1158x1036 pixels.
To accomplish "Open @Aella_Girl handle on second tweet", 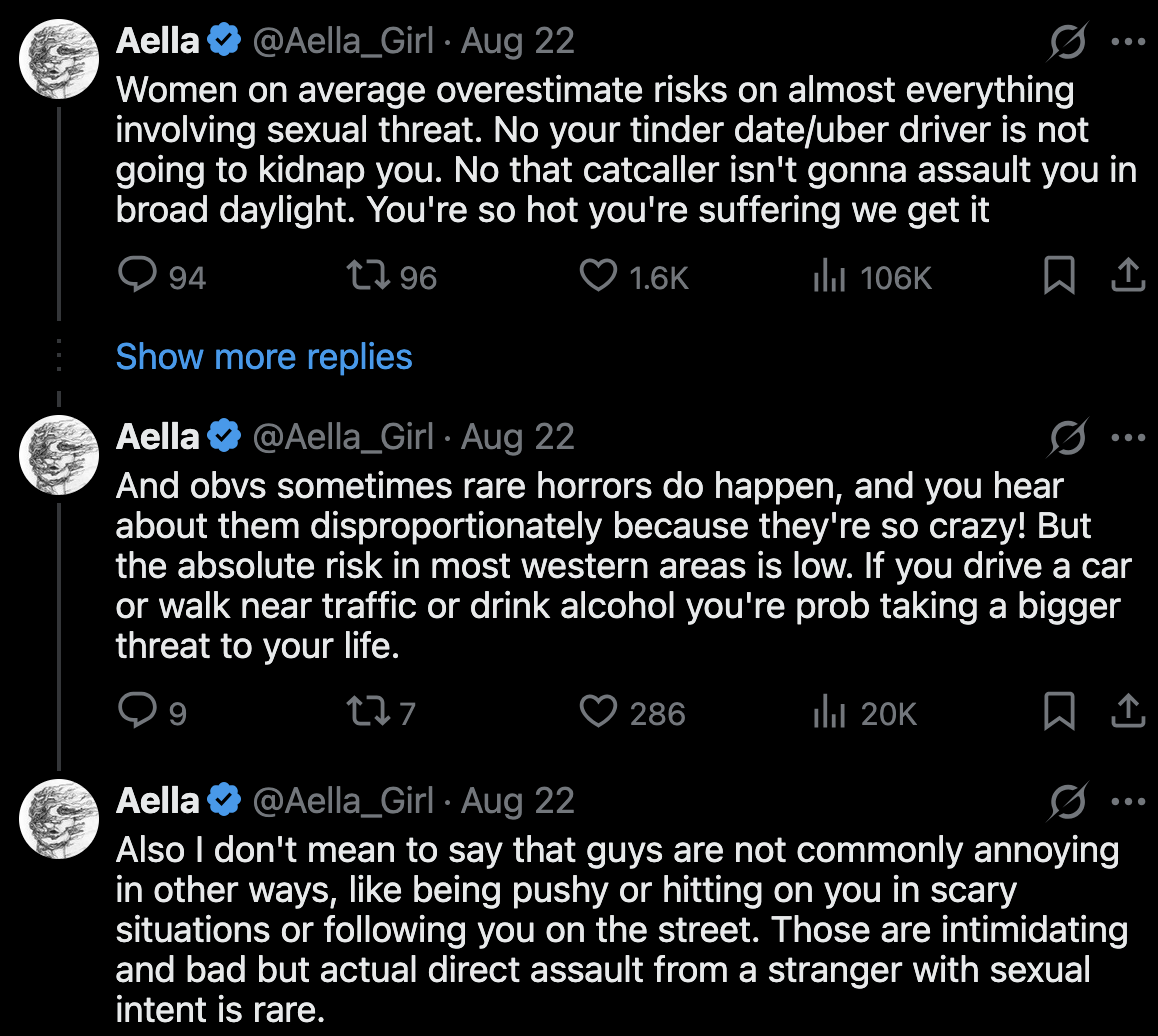I will 343,436.
